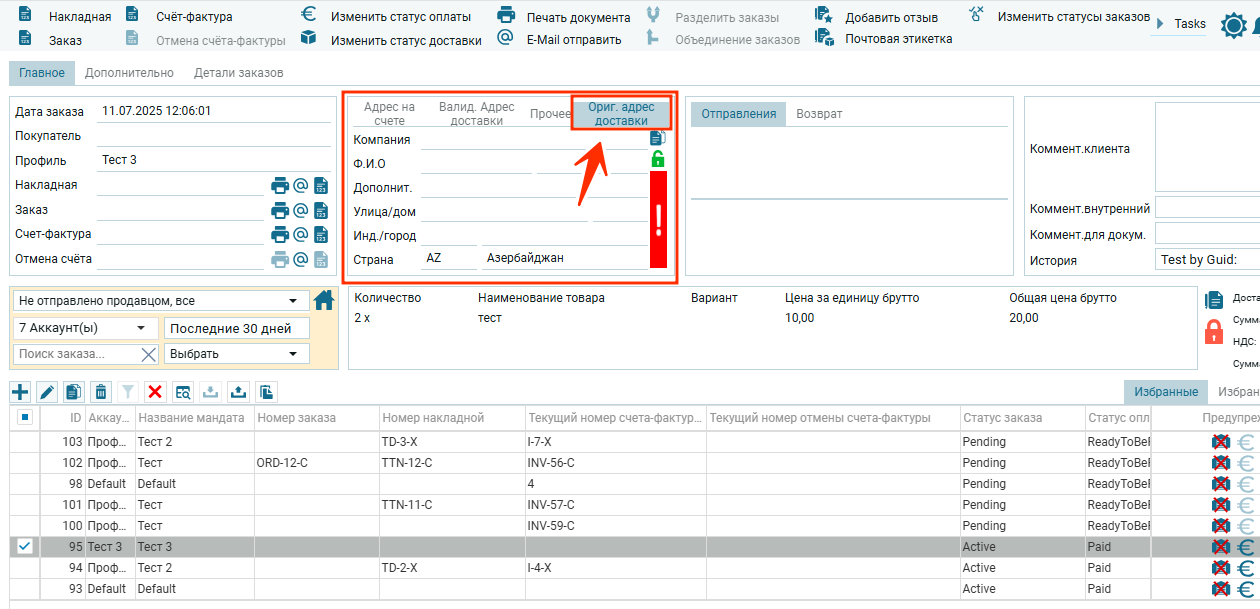Click the green unlocked padlock icon
This screenshot has height=609, width=1260.
657,159
